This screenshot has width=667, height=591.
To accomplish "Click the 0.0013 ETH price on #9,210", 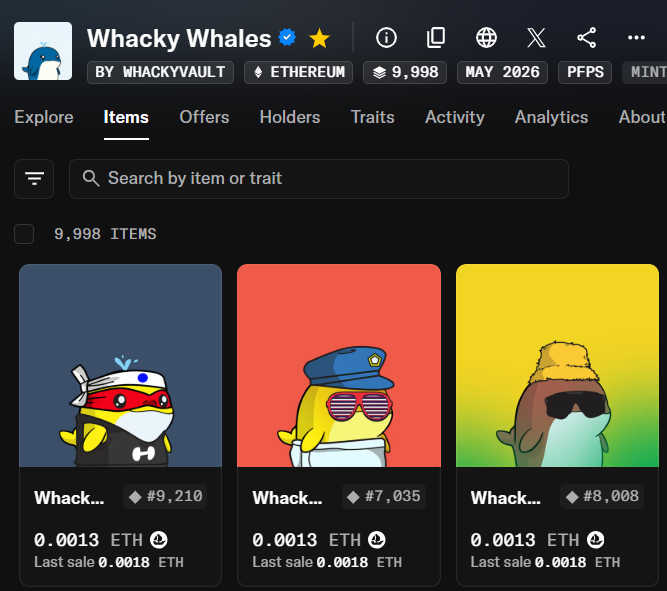I will (x=88, y=540).
